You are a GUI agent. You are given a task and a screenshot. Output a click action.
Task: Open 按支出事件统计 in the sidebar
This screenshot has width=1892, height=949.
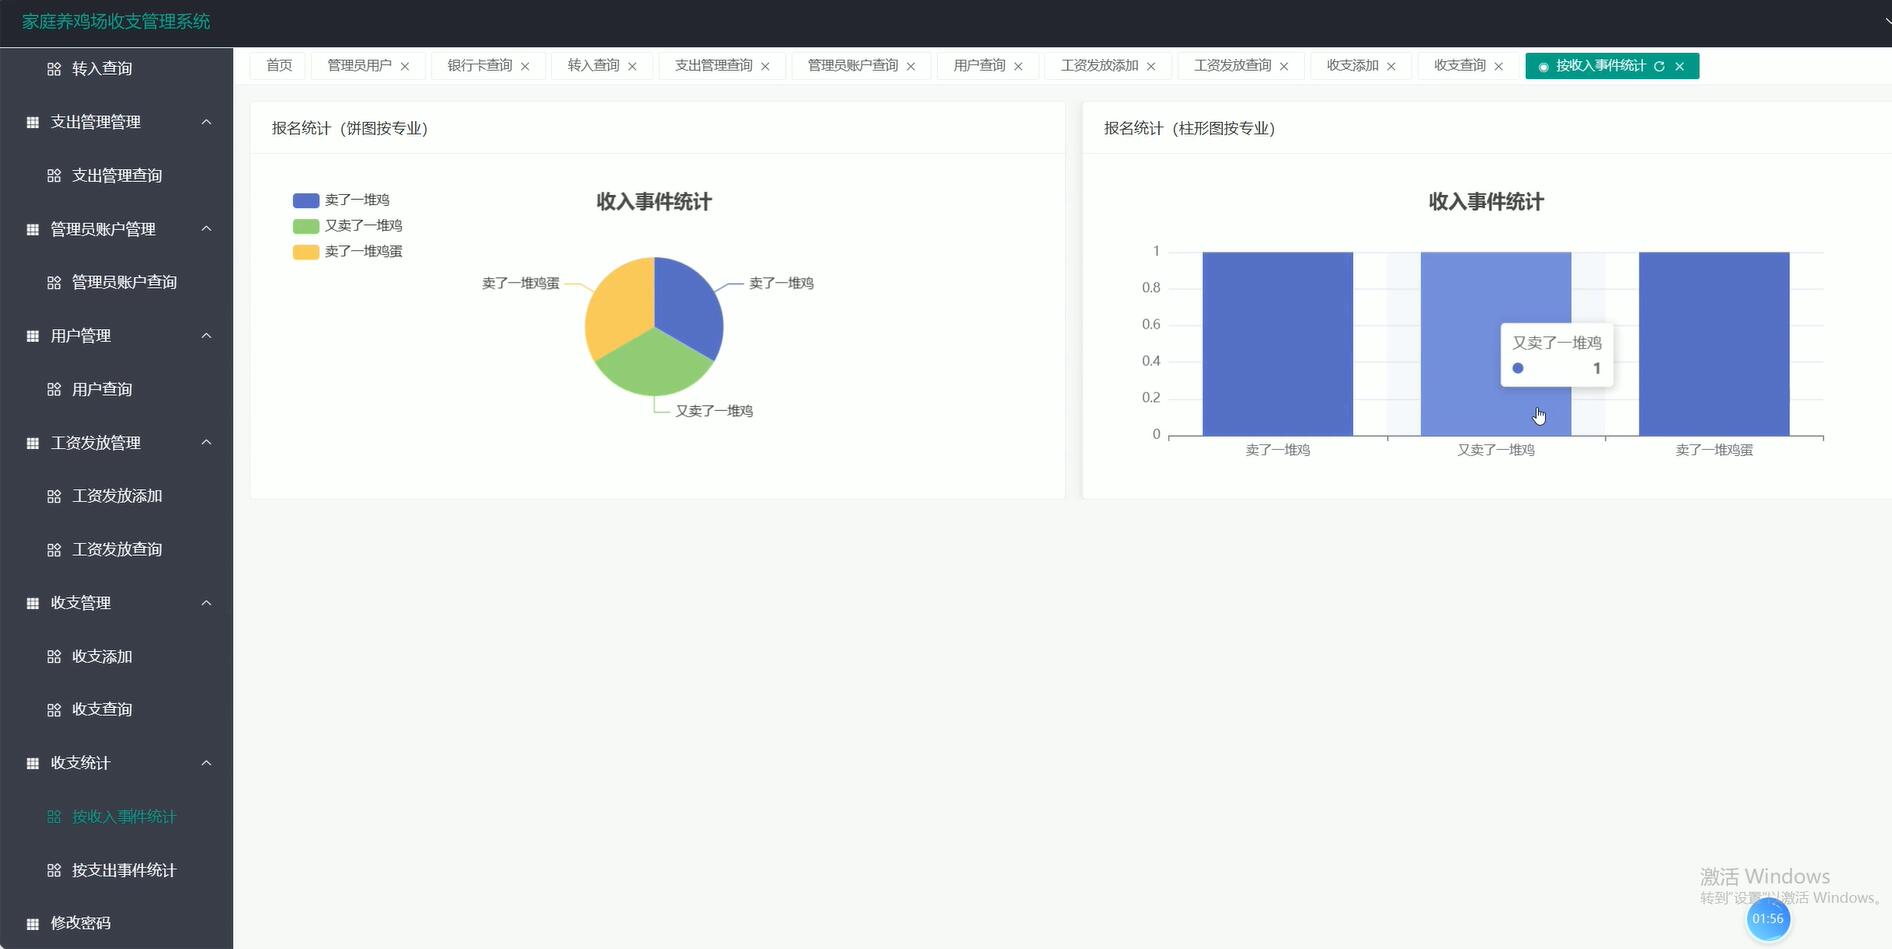tap(123, 870)
